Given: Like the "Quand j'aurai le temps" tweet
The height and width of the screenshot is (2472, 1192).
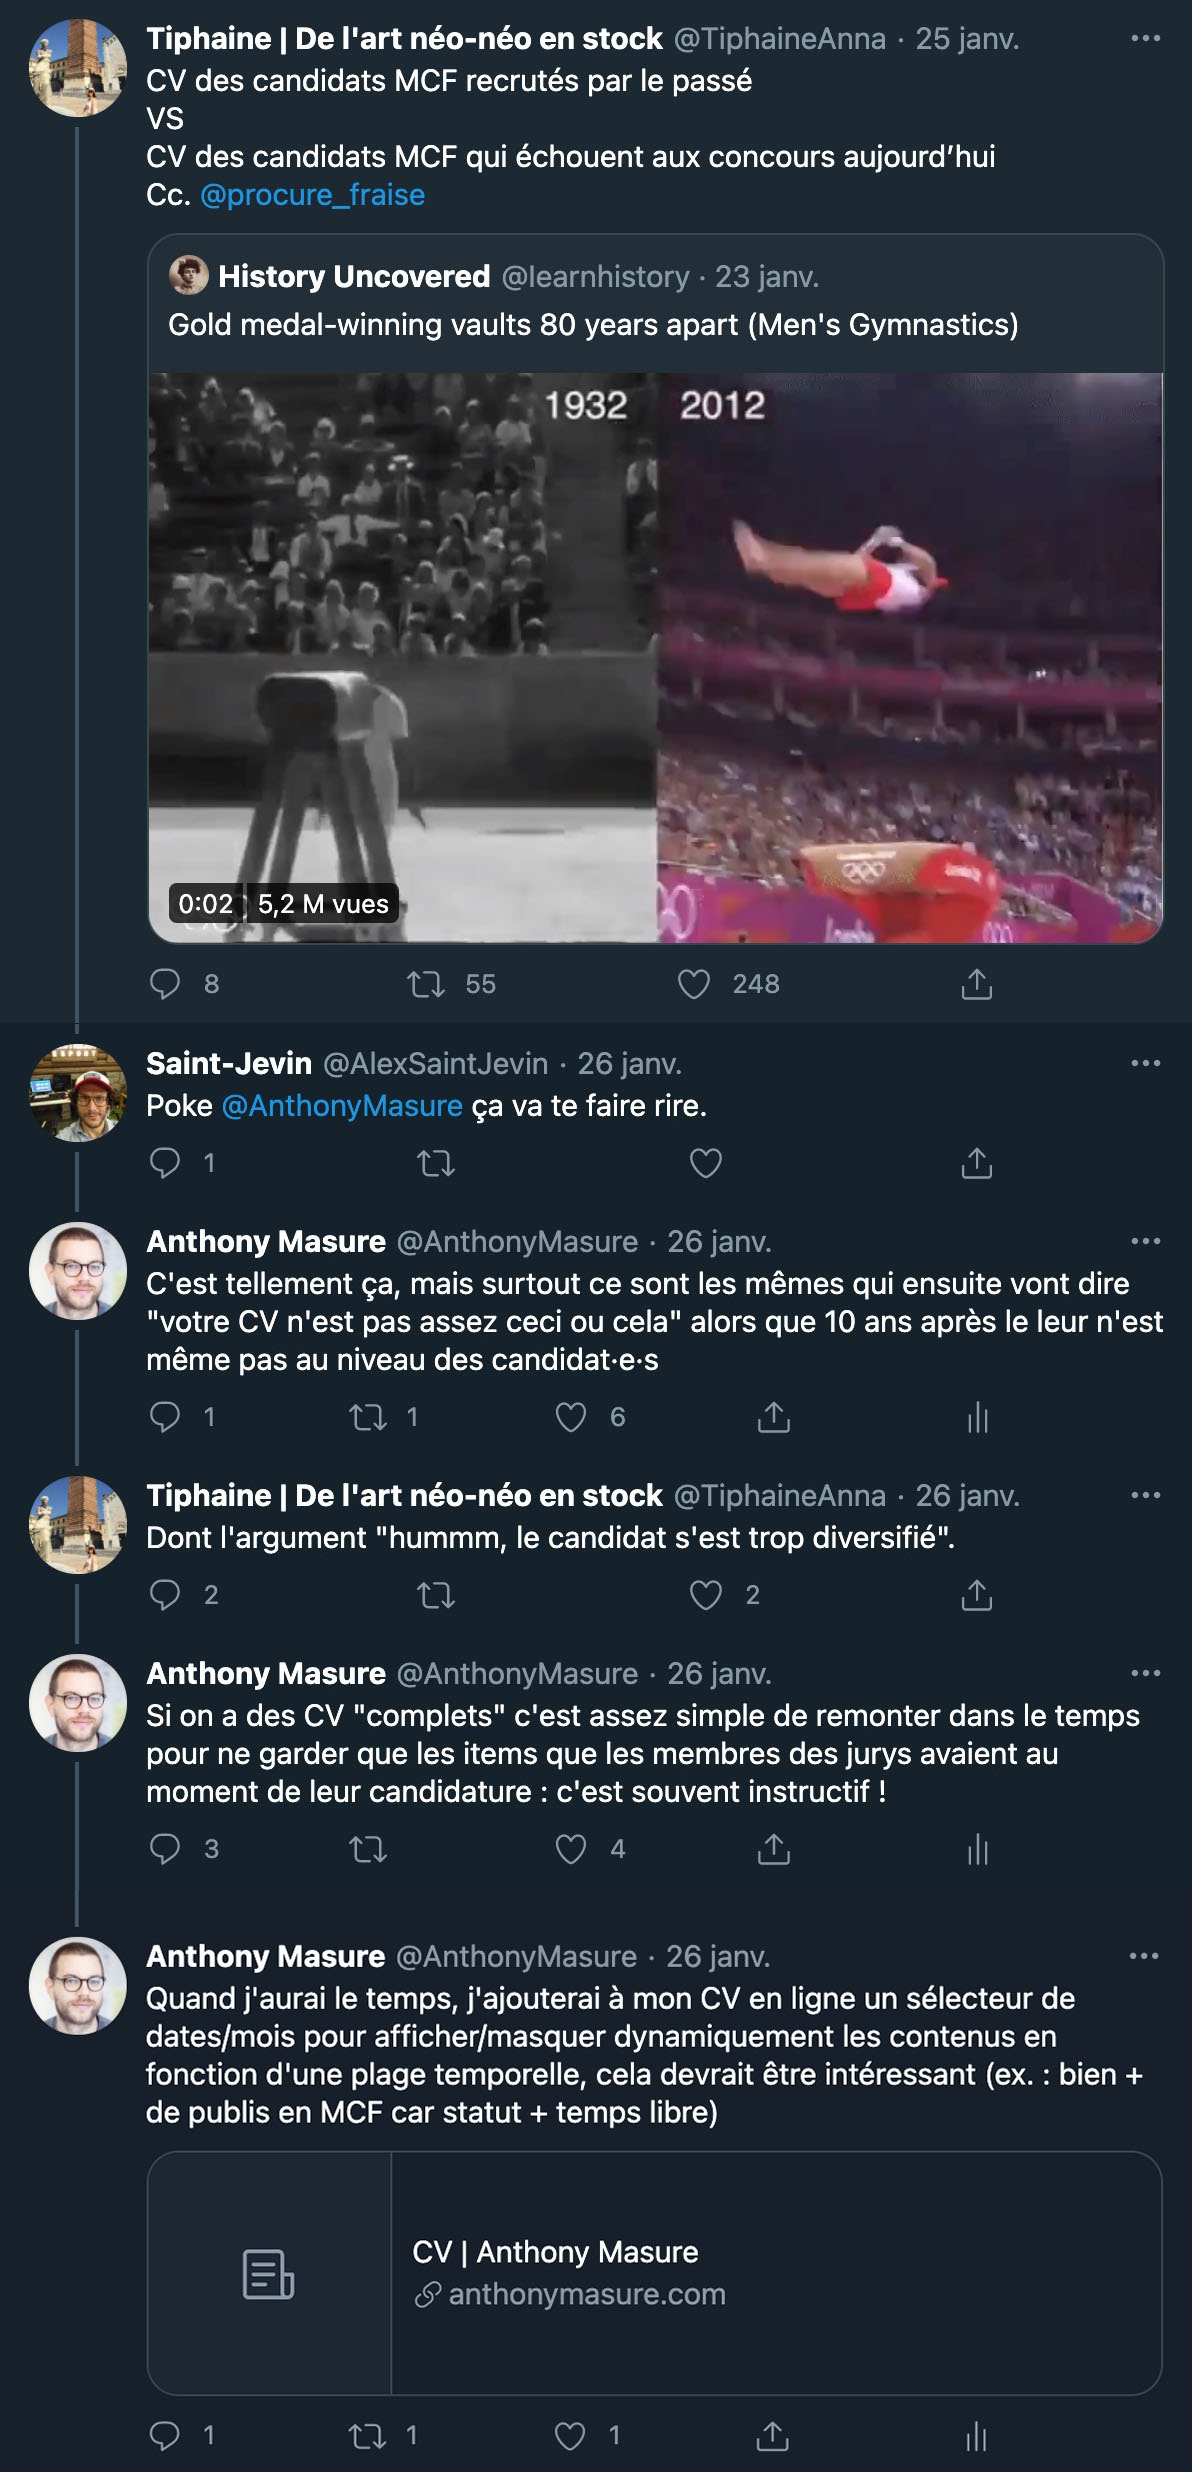Looking at the screenshot, I should 570,2435.
